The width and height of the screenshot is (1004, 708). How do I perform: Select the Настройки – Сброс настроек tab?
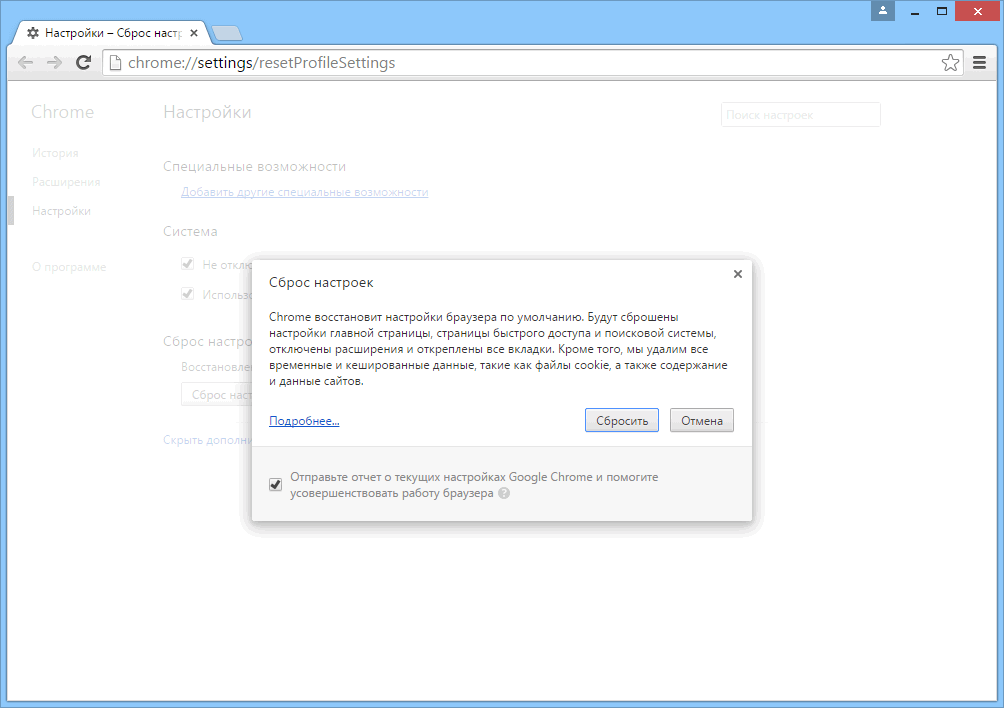(x=113, y=33)
